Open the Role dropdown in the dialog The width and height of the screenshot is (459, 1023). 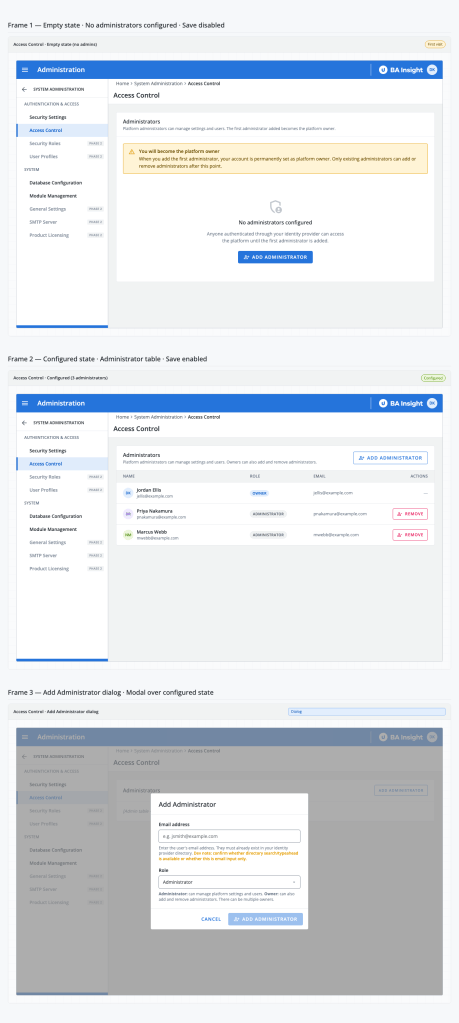[230, 881]
